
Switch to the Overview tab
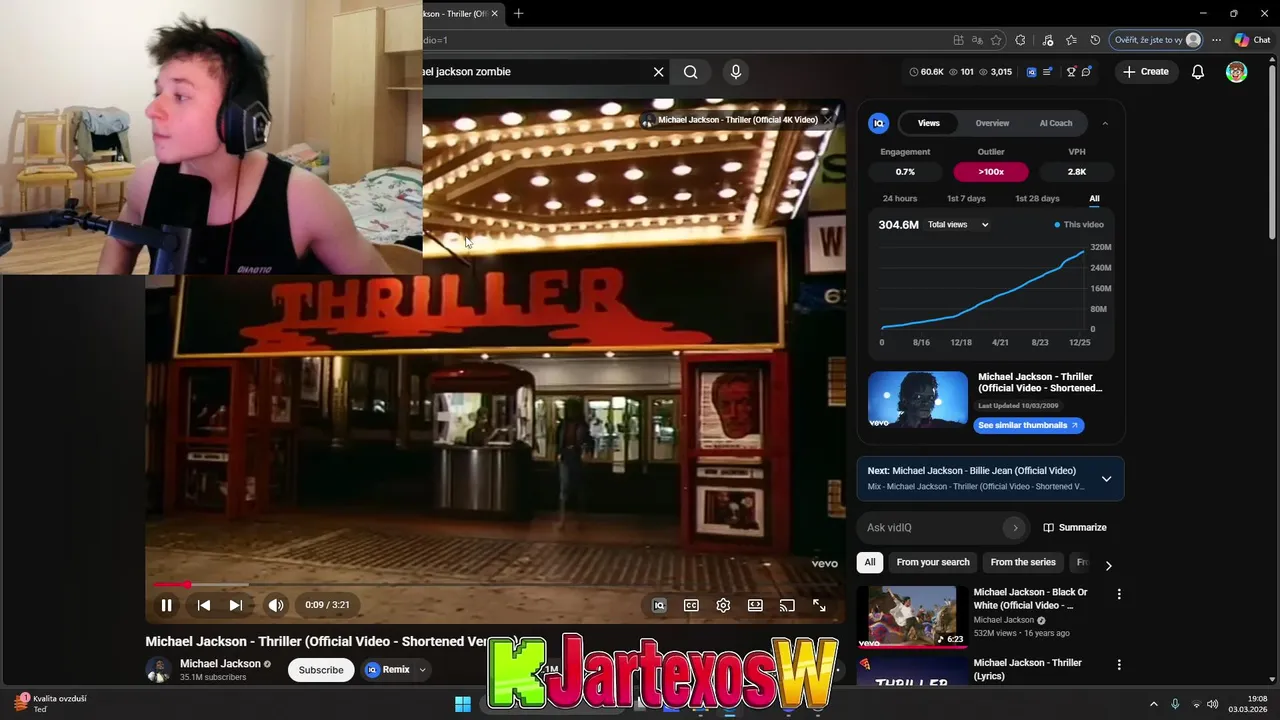(992, 123)
